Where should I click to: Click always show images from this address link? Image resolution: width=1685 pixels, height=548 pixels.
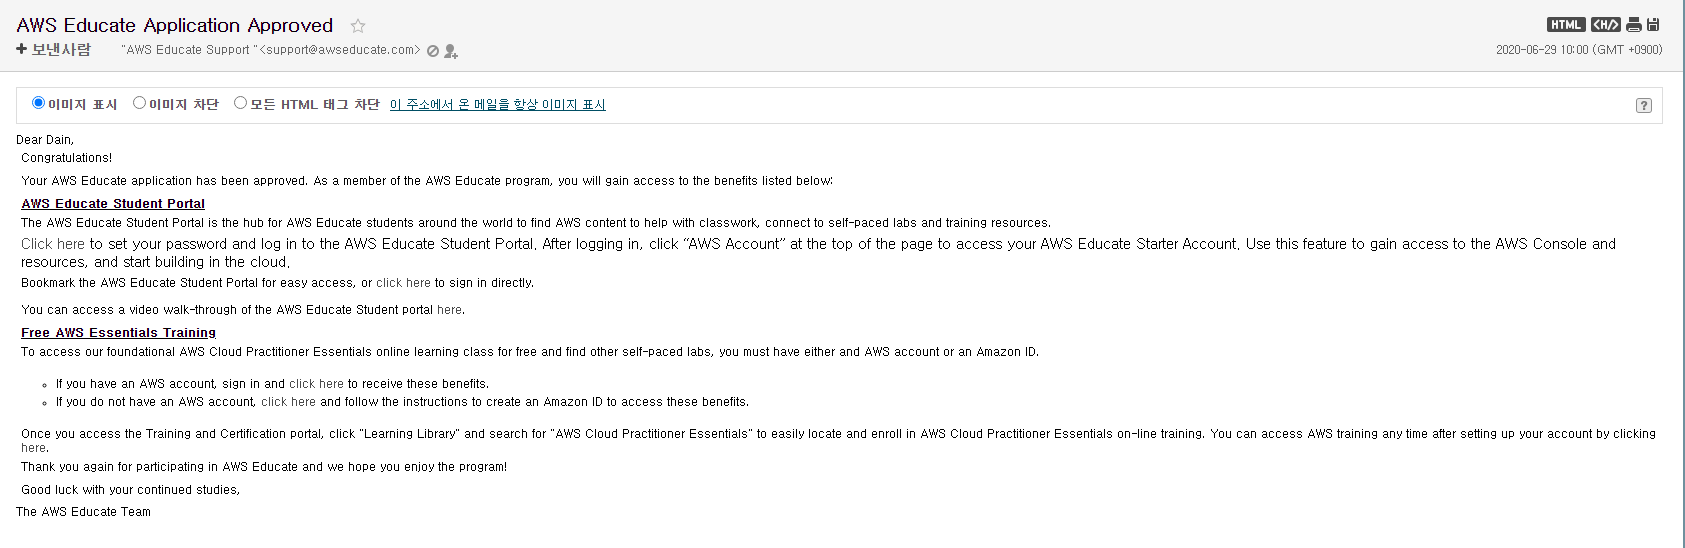498,104
